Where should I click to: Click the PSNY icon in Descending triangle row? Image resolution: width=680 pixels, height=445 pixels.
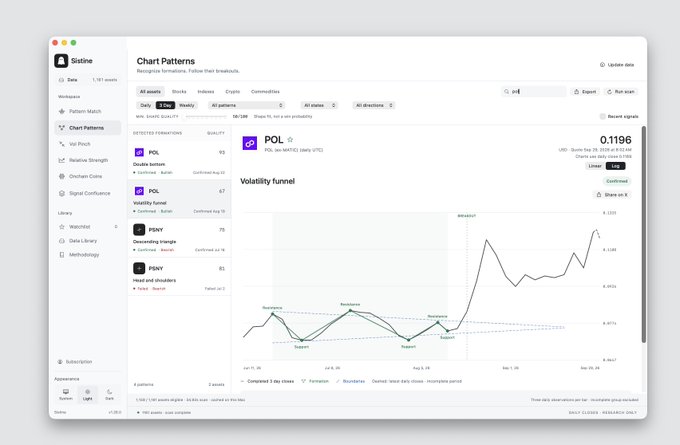(139, 229)
